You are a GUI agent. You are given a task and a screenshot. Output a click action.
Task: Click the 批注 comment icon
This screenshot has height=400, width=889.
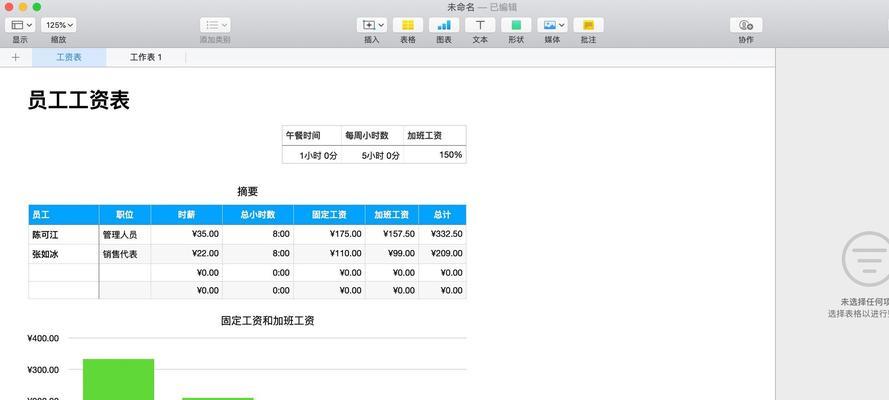pos(589,25)
